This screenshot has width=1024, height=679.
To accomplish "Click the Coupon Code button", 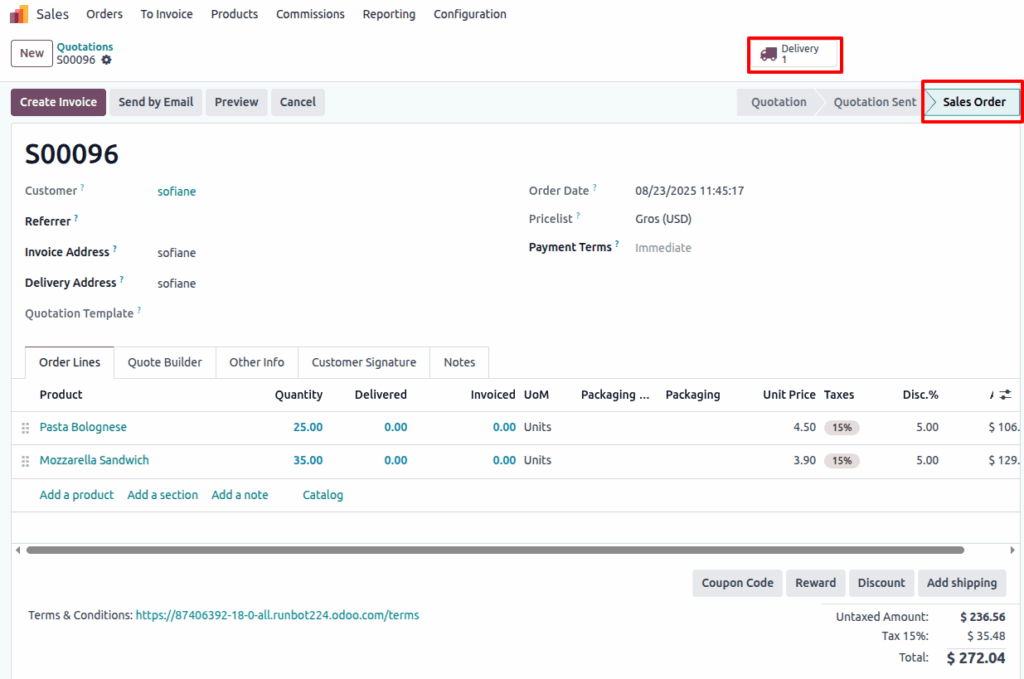I will [737, 583].
